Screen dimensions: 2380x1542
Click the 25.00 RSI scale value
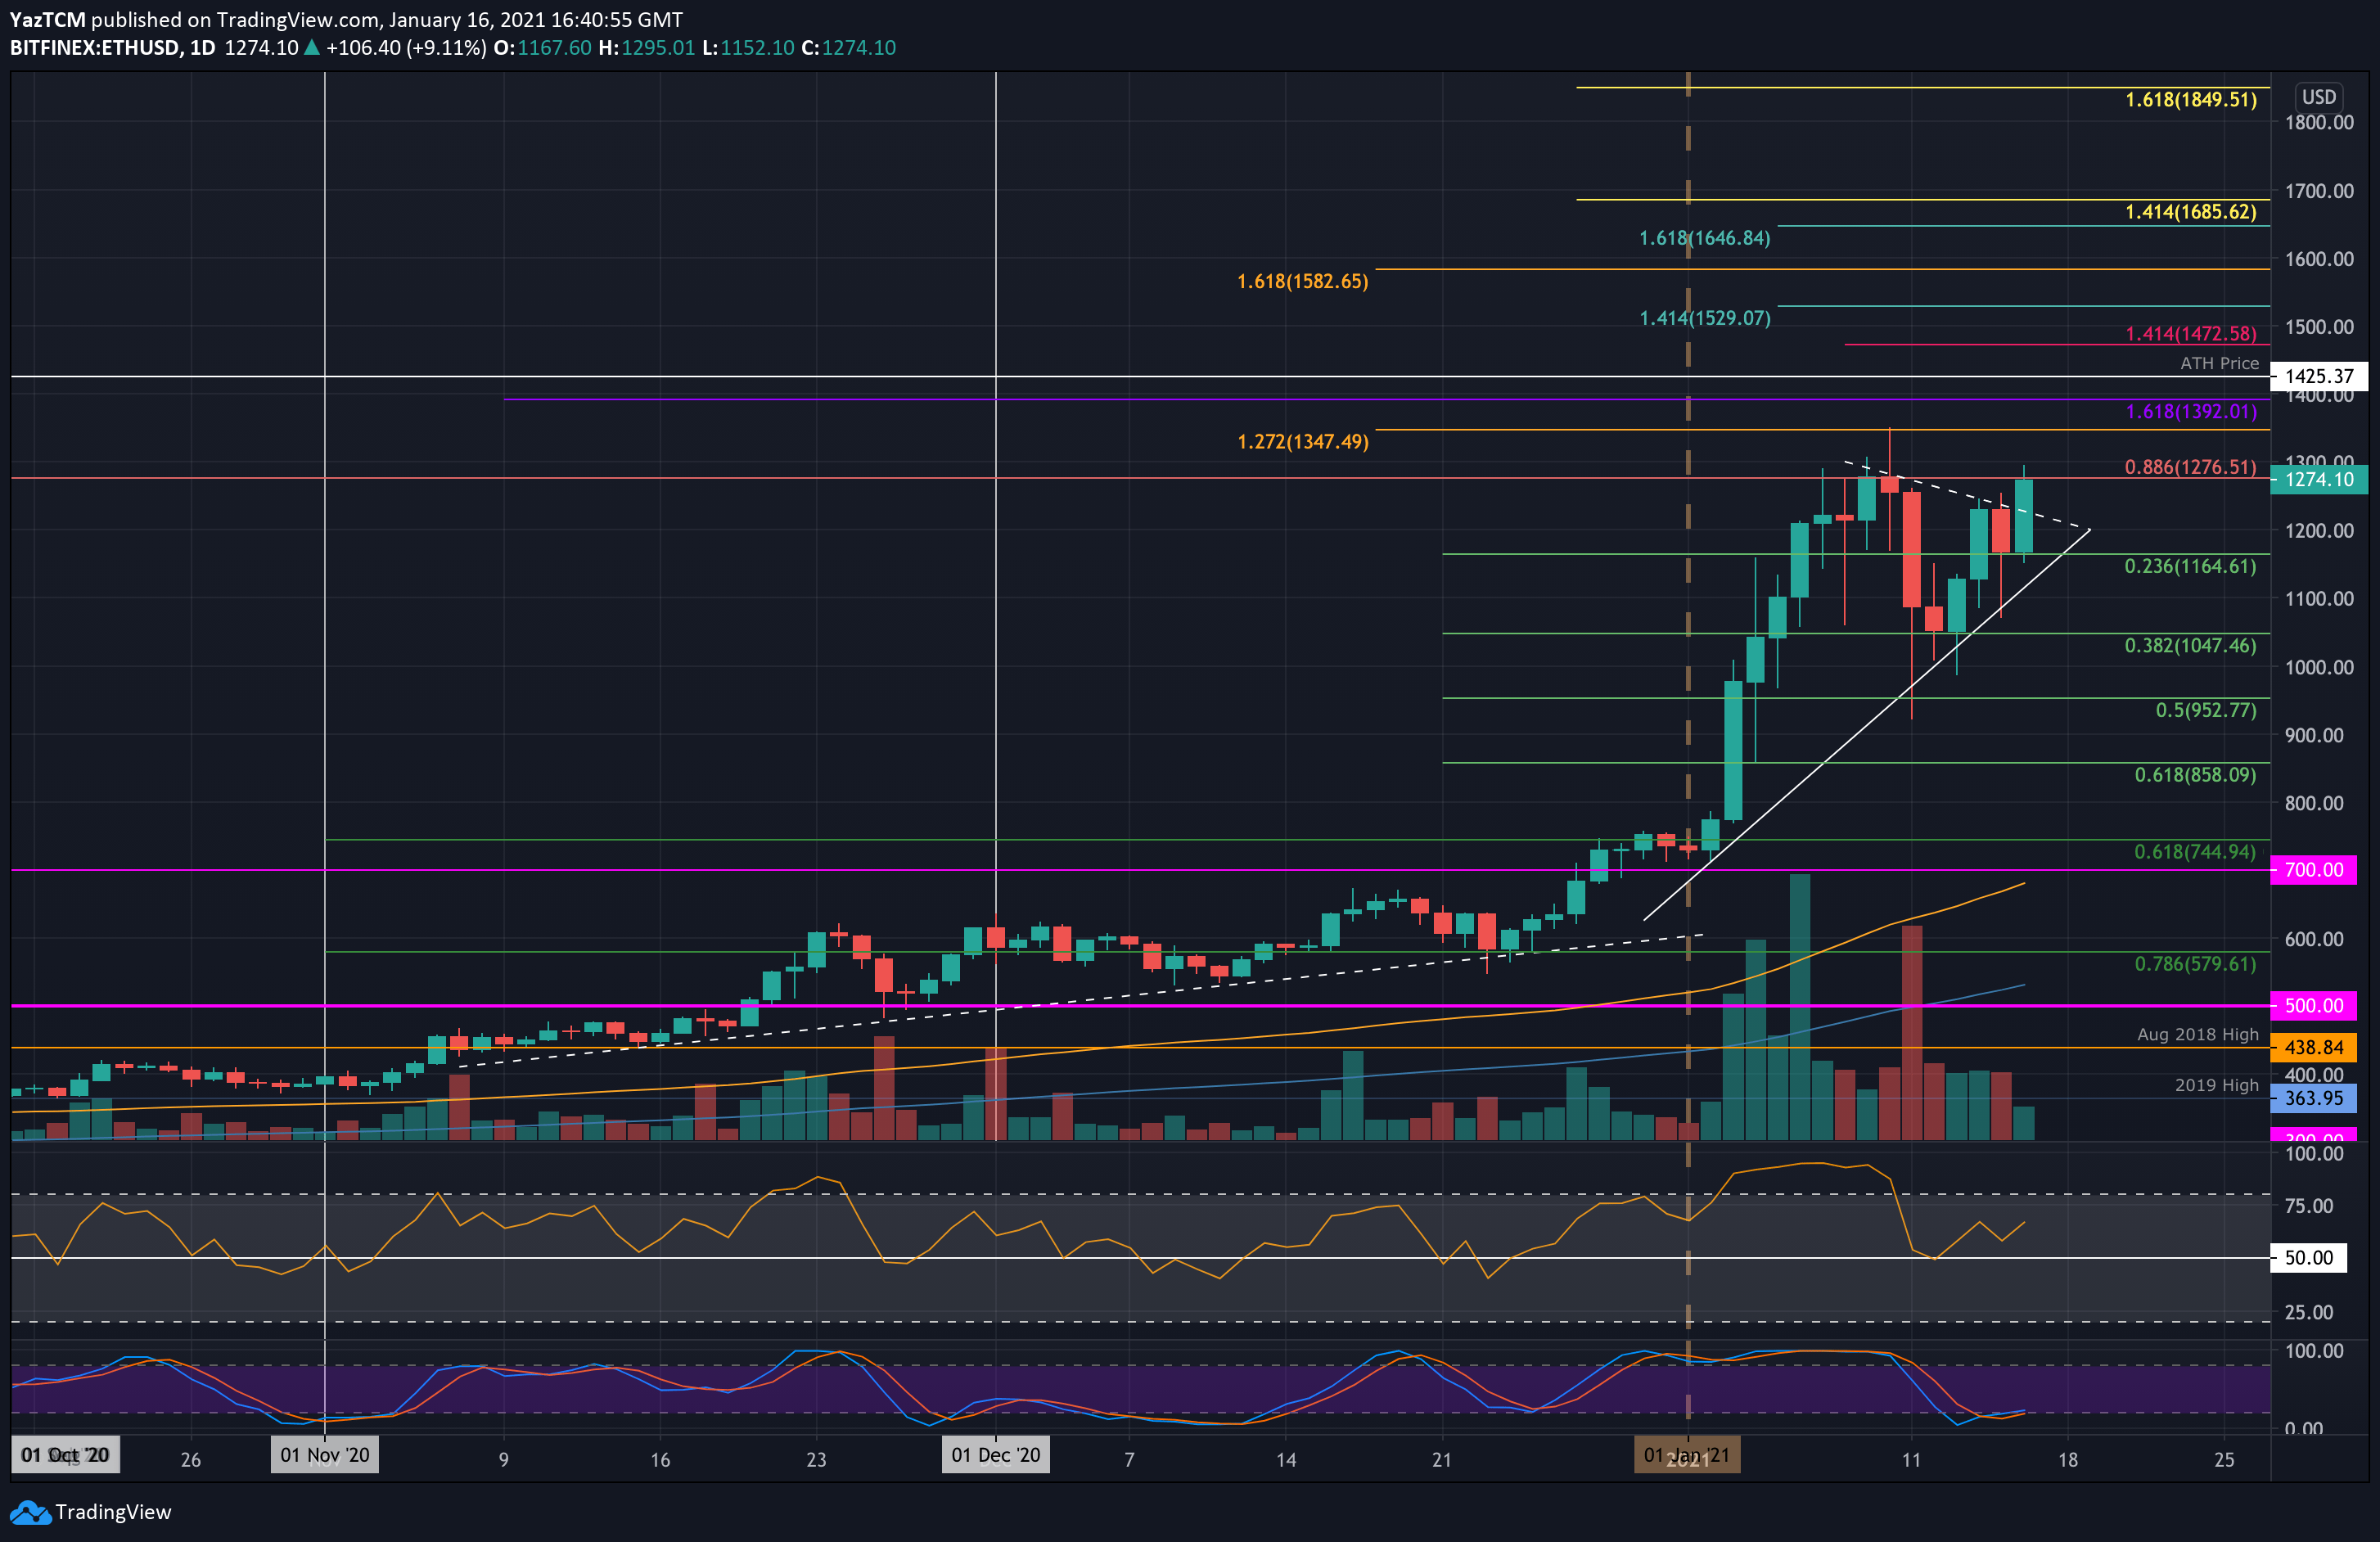click(2309, 1311)
